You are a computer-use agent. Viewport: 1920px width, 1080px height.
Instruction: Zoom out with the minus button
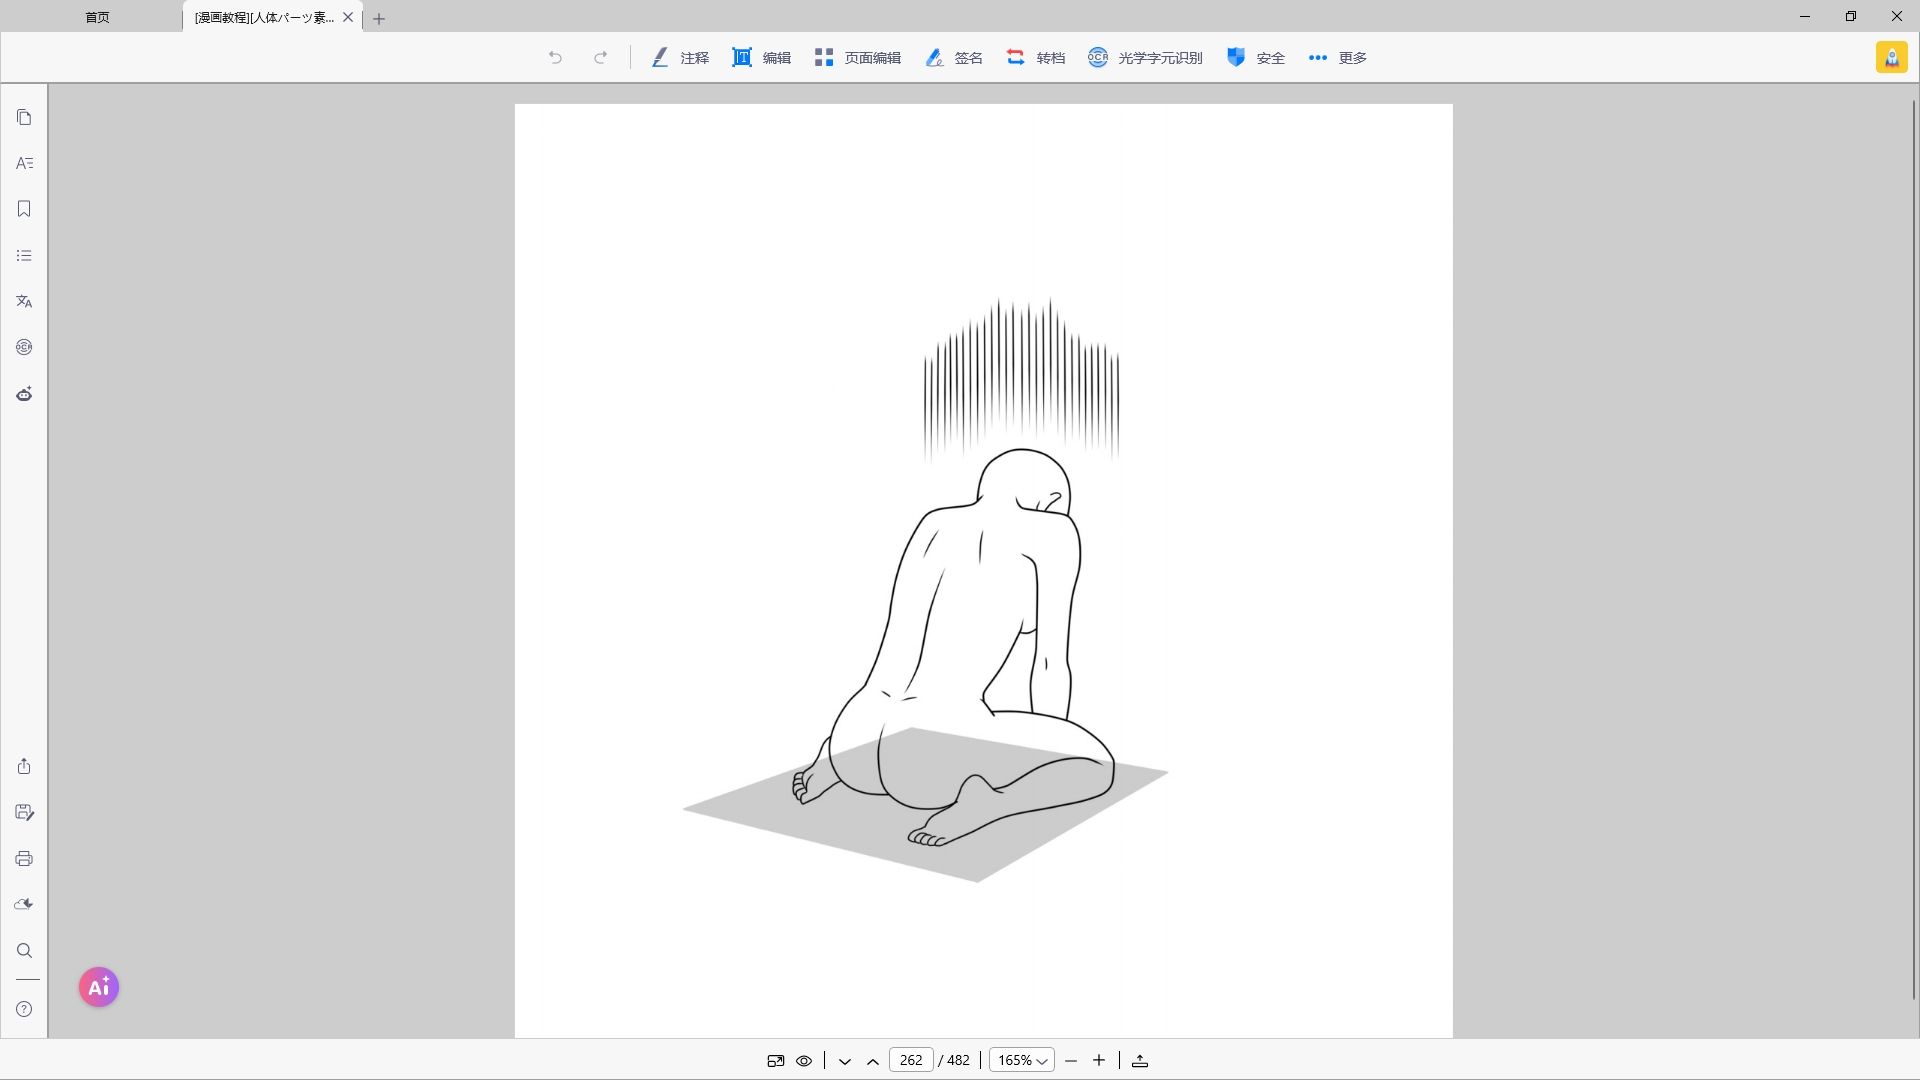pyautogui.click(x=1071, y=1061)
